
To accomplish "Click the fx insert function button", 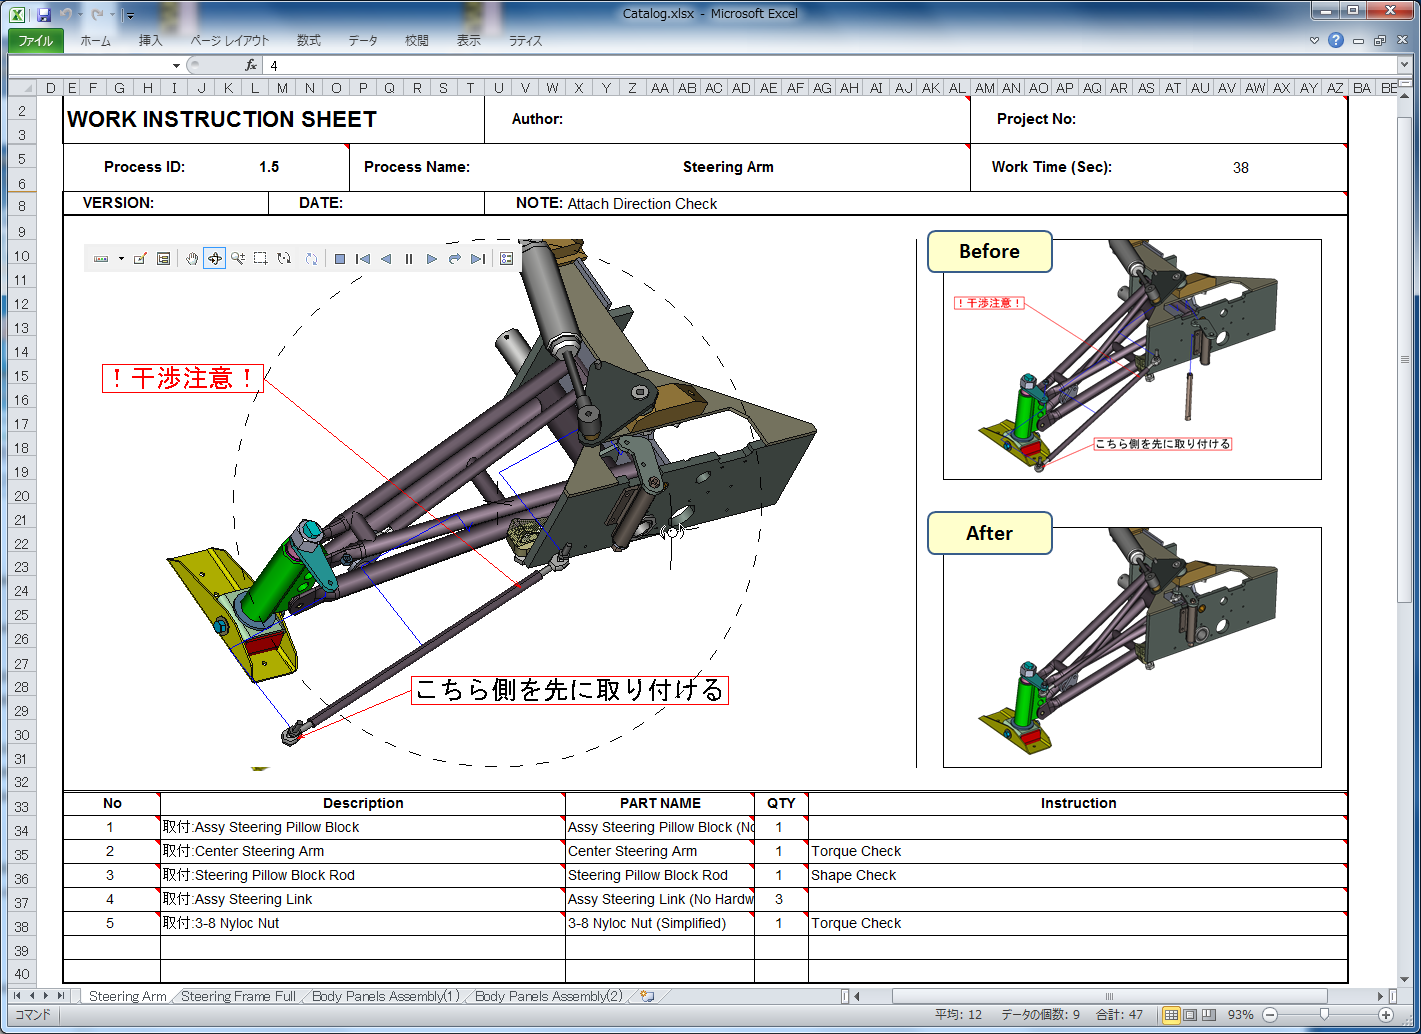I will (x=251, y=65).
